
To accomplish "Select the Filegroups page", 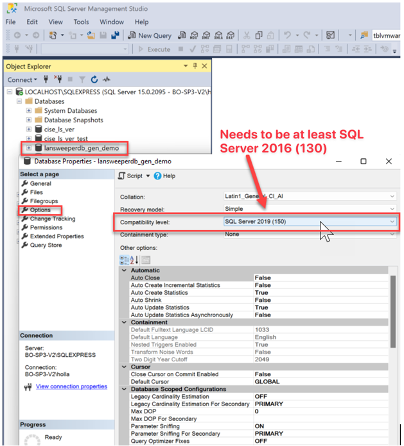I will coord(44,201).
